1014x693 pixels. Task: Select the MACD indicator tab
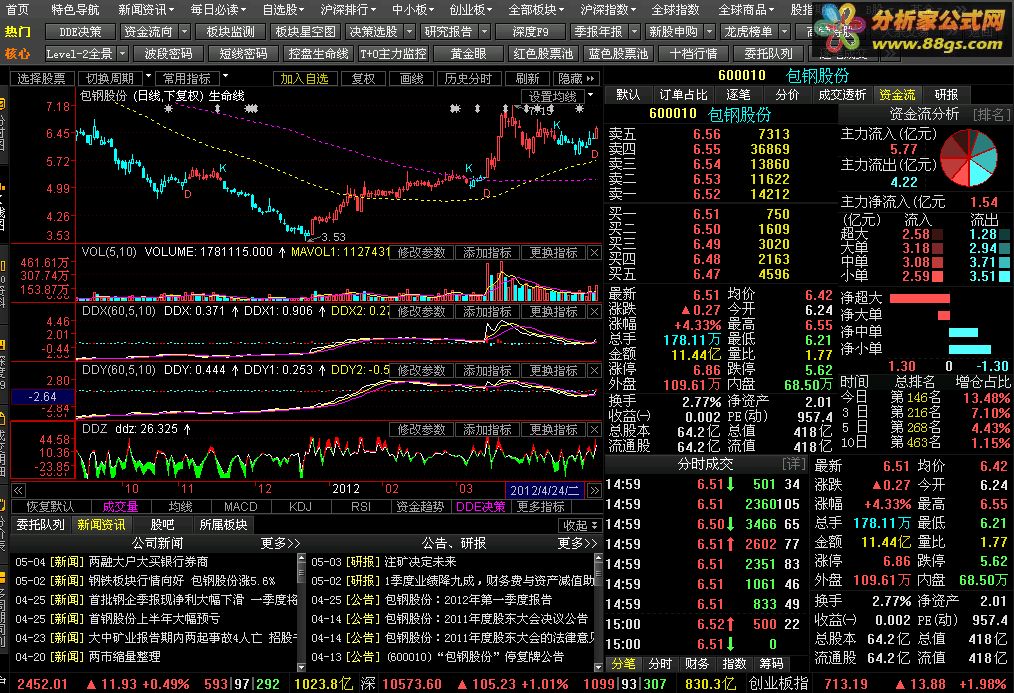coord(241,506)
